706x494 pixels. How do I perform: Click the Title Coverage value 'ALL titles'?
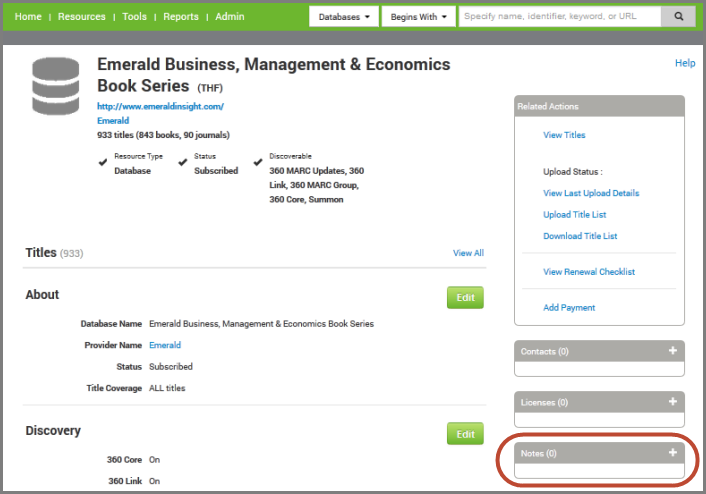[x=167, y=388]
